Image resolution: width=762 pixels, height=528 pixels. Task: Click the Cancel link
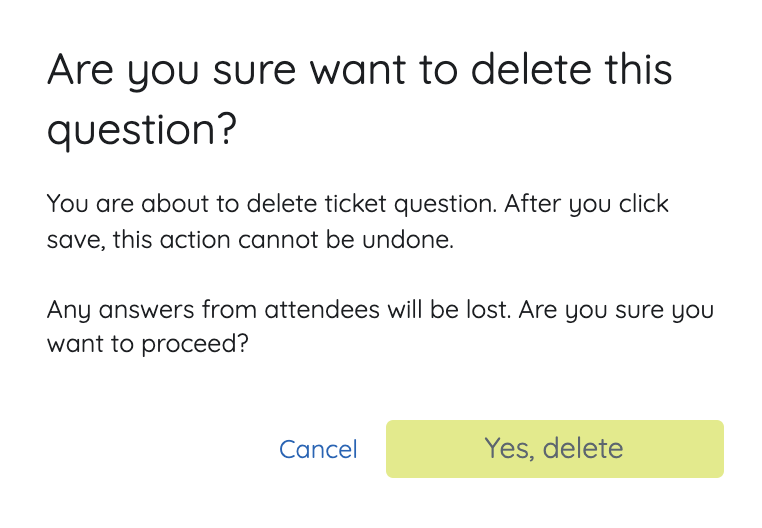(x=318, y=450)
